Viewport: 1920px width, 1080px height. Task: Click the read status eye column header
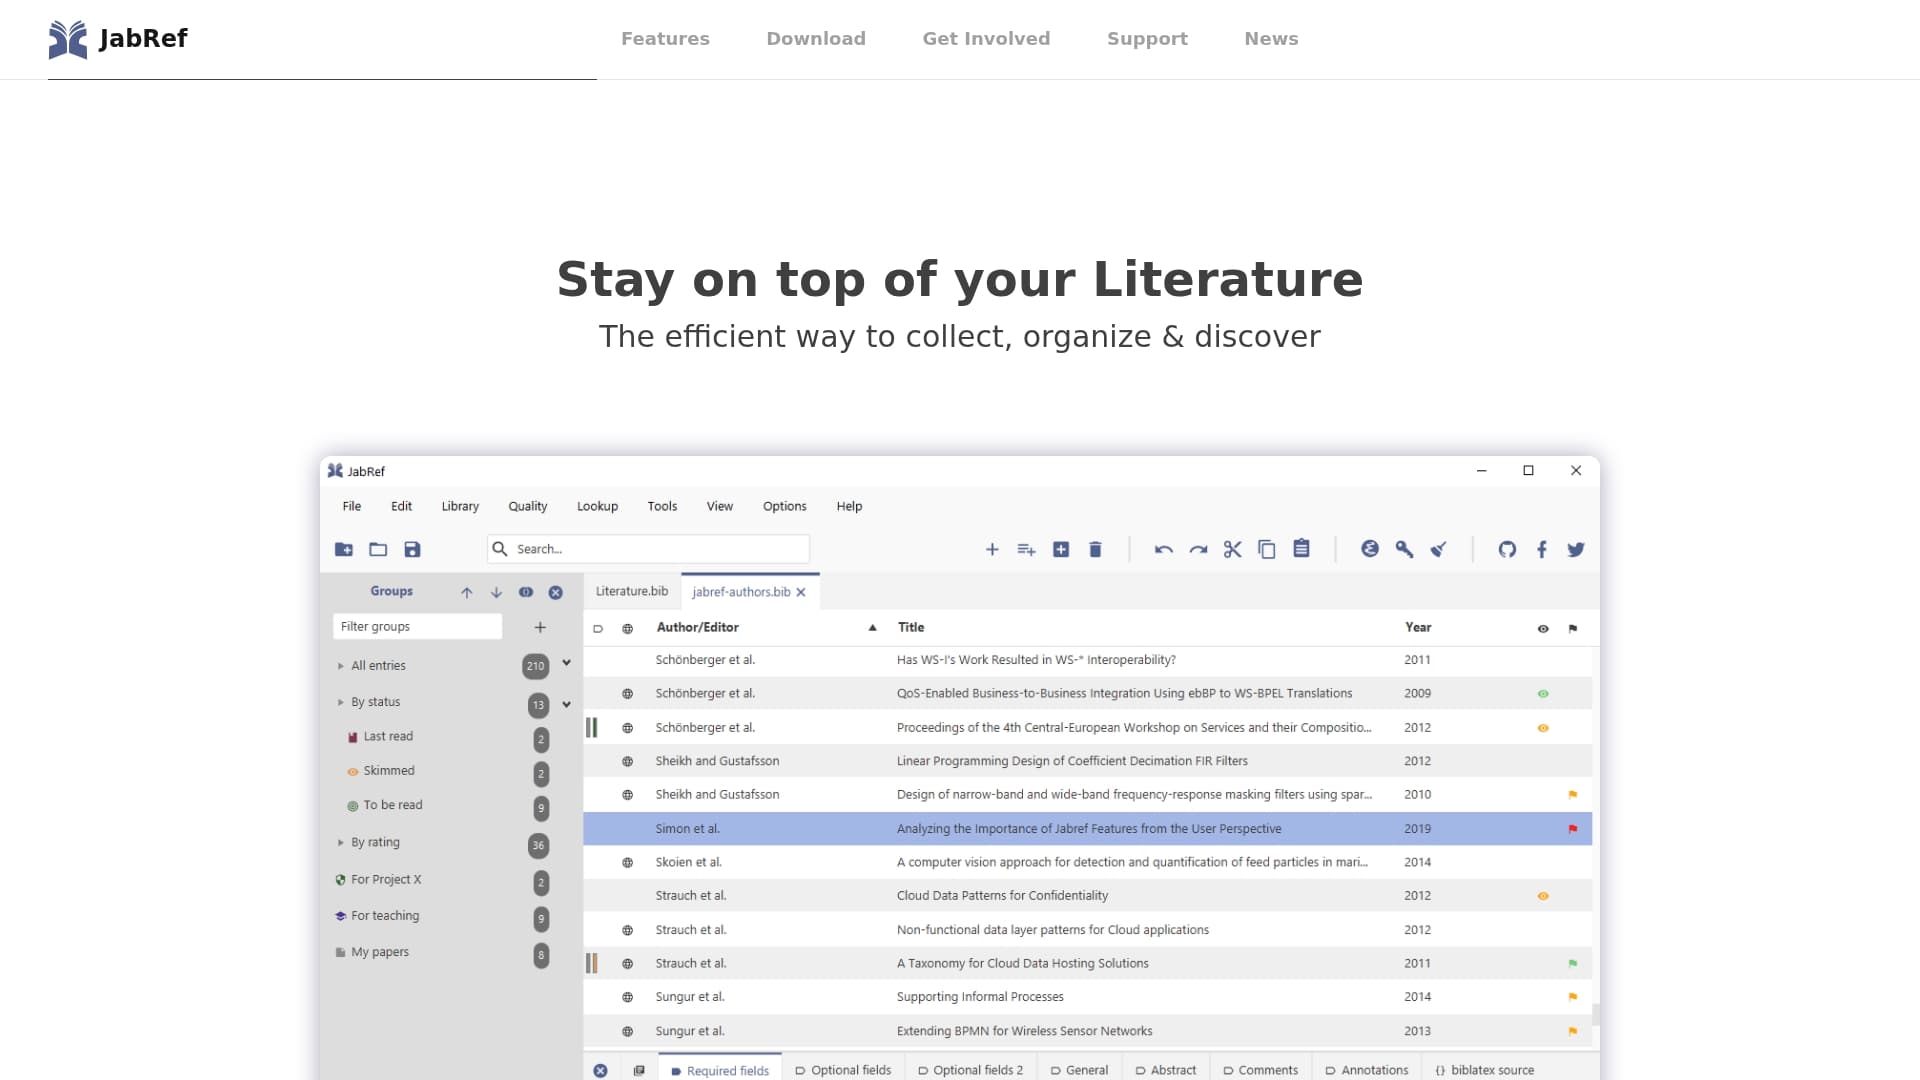pos(1543,629)
